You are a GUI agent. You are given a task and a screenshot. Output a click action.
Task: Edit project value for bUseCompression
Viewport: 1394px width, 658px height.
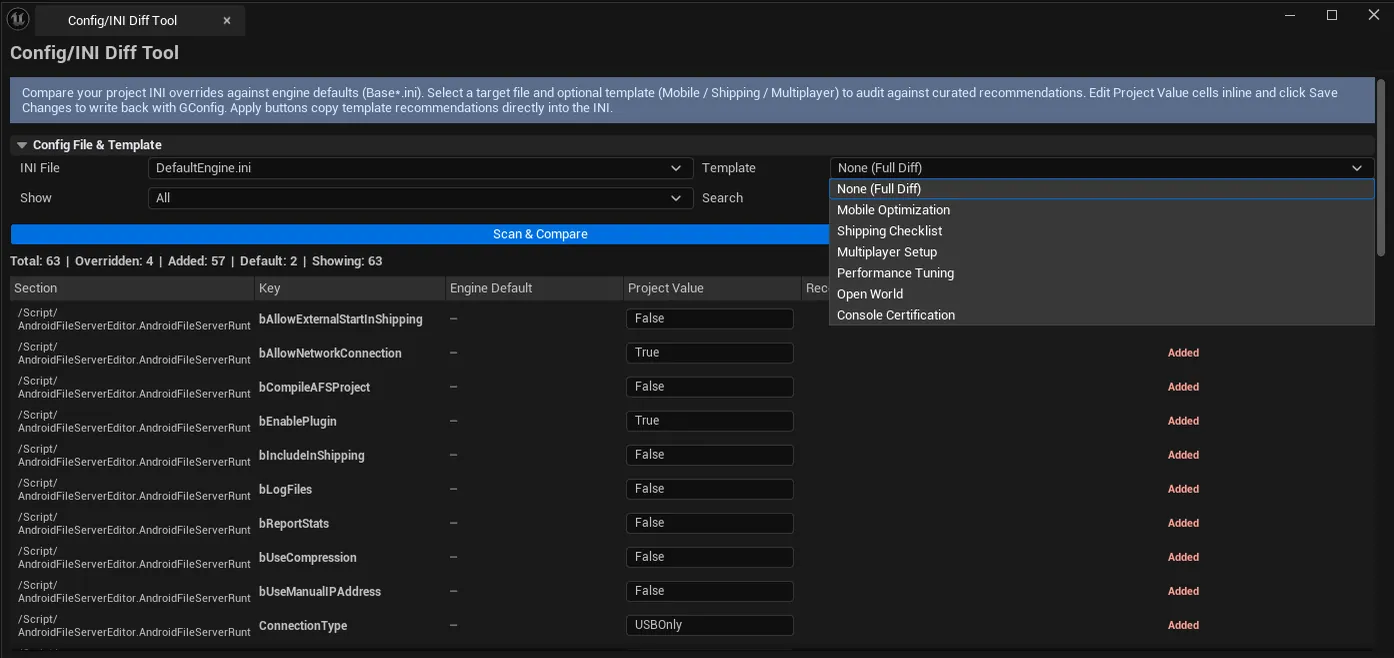(710, 557)
